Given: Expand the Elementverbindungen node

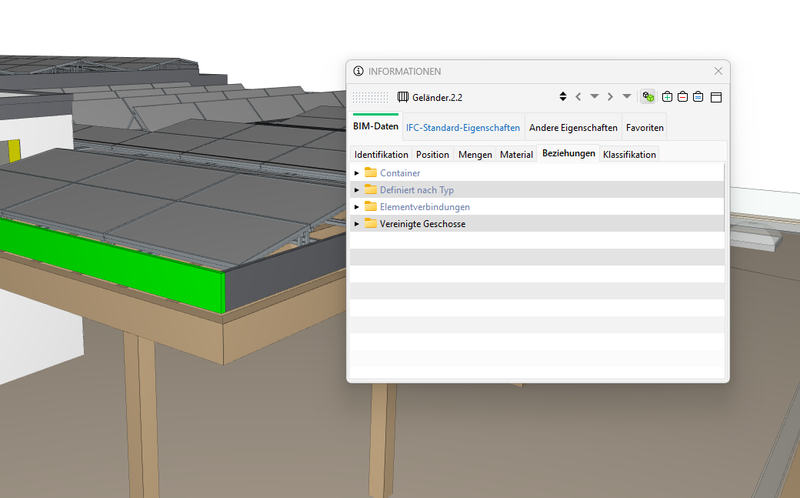Looking at the screenshot, I should click(357, 207).
